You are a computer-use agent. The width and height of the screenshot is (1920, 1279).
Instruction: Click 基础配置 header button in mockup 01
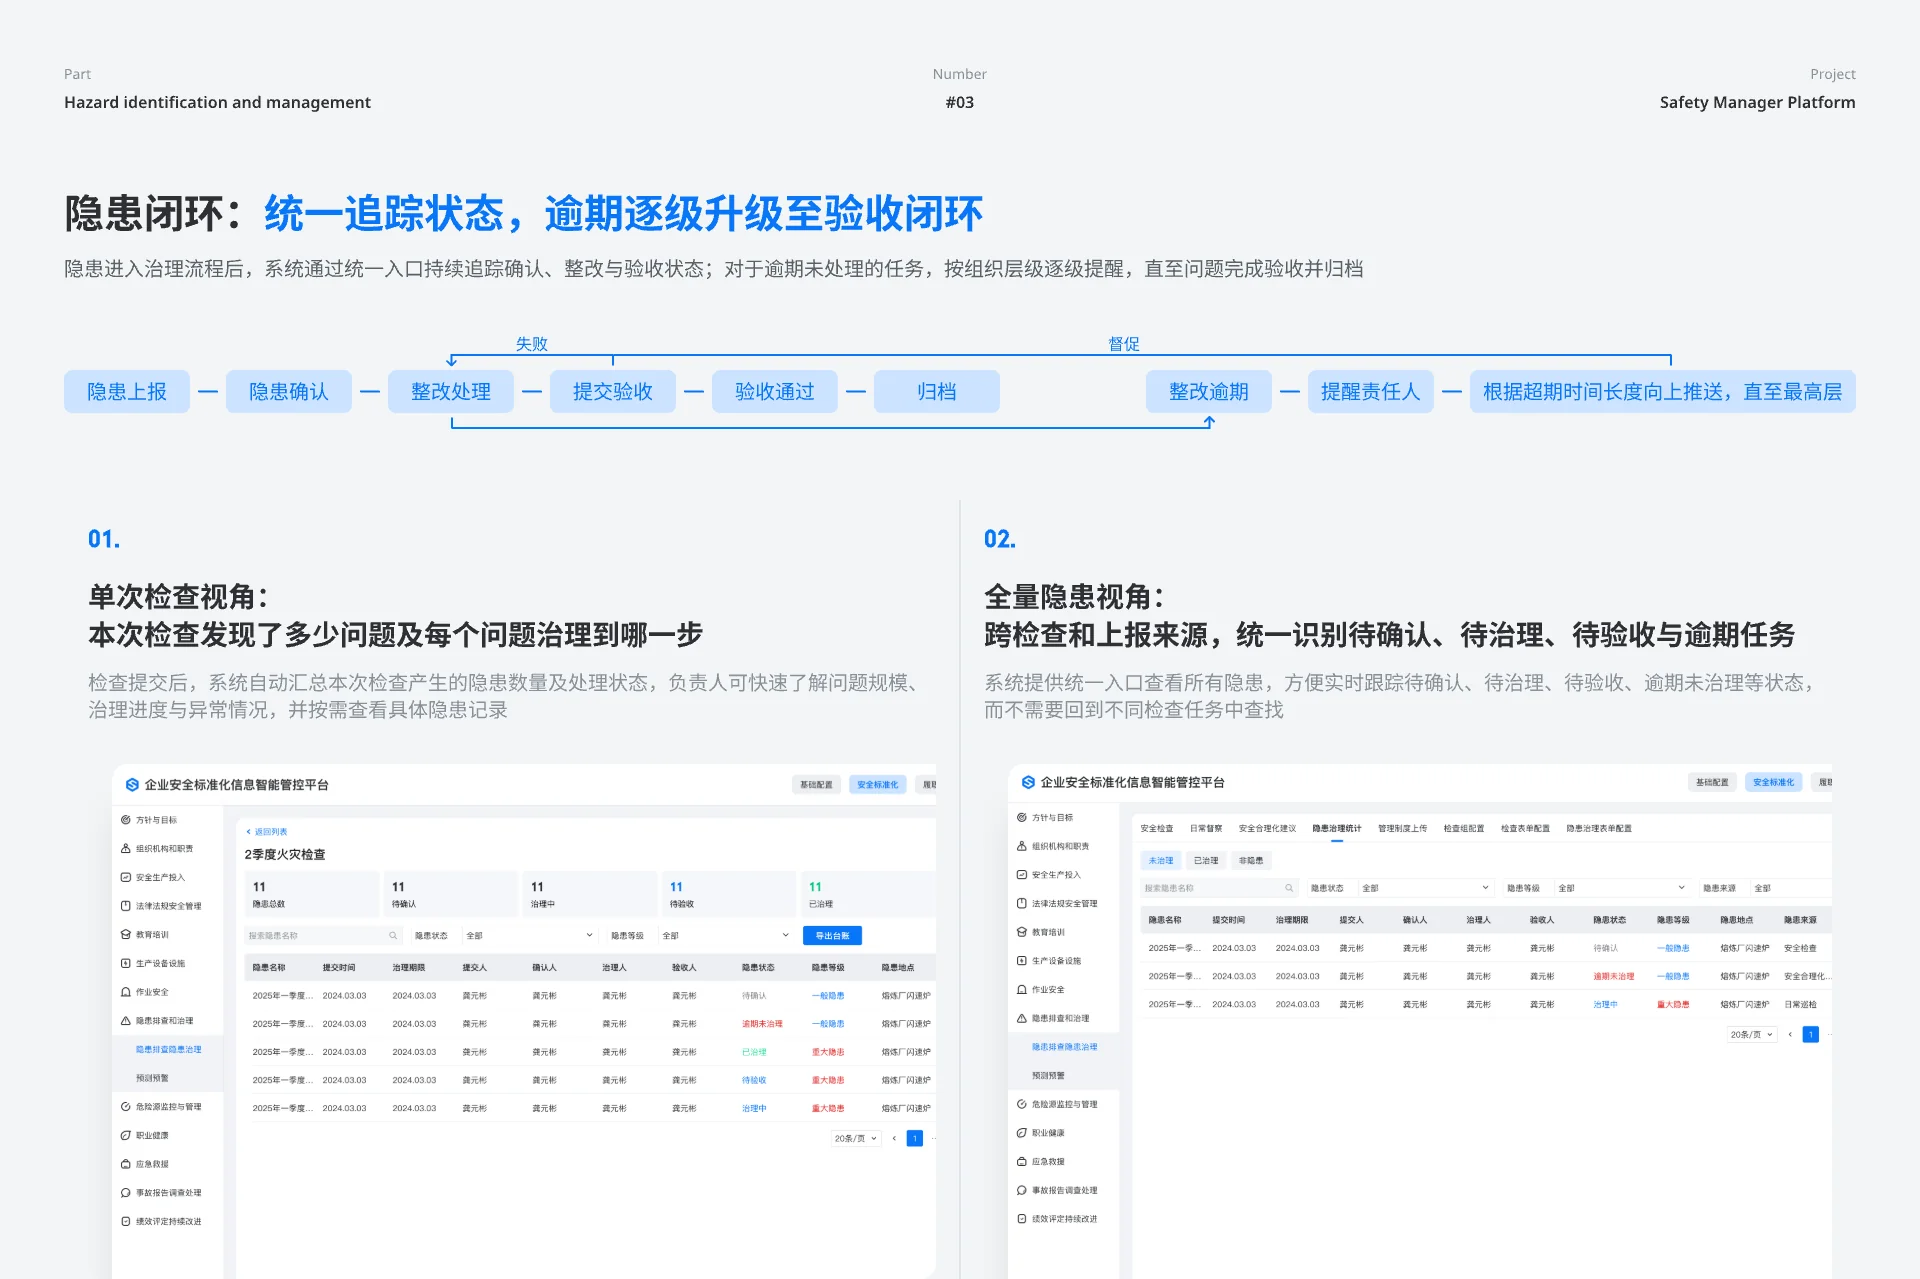coord(816,785)
